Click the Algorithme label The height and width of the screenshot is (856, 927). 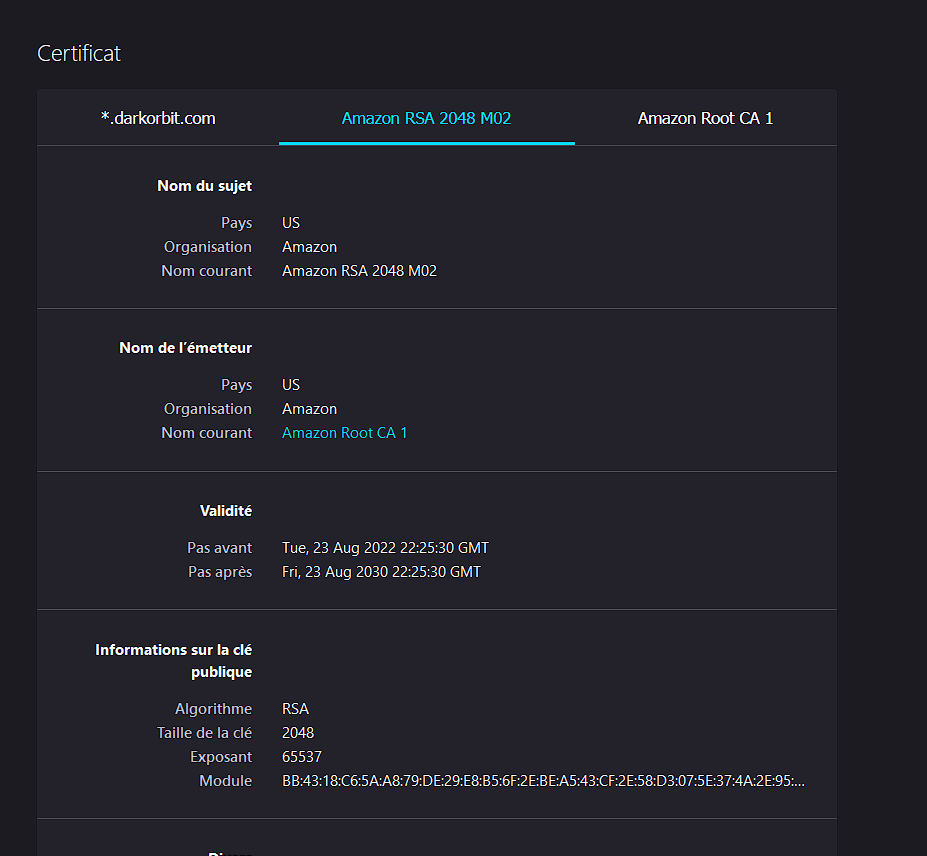pyautogui.click(x=213, y=709)
